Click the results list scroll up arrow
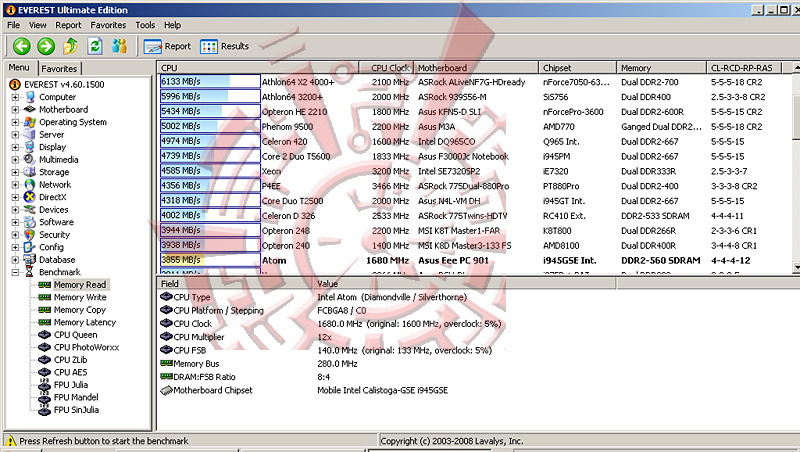Viewport: 800px width, 452px height. click(796, 68)
